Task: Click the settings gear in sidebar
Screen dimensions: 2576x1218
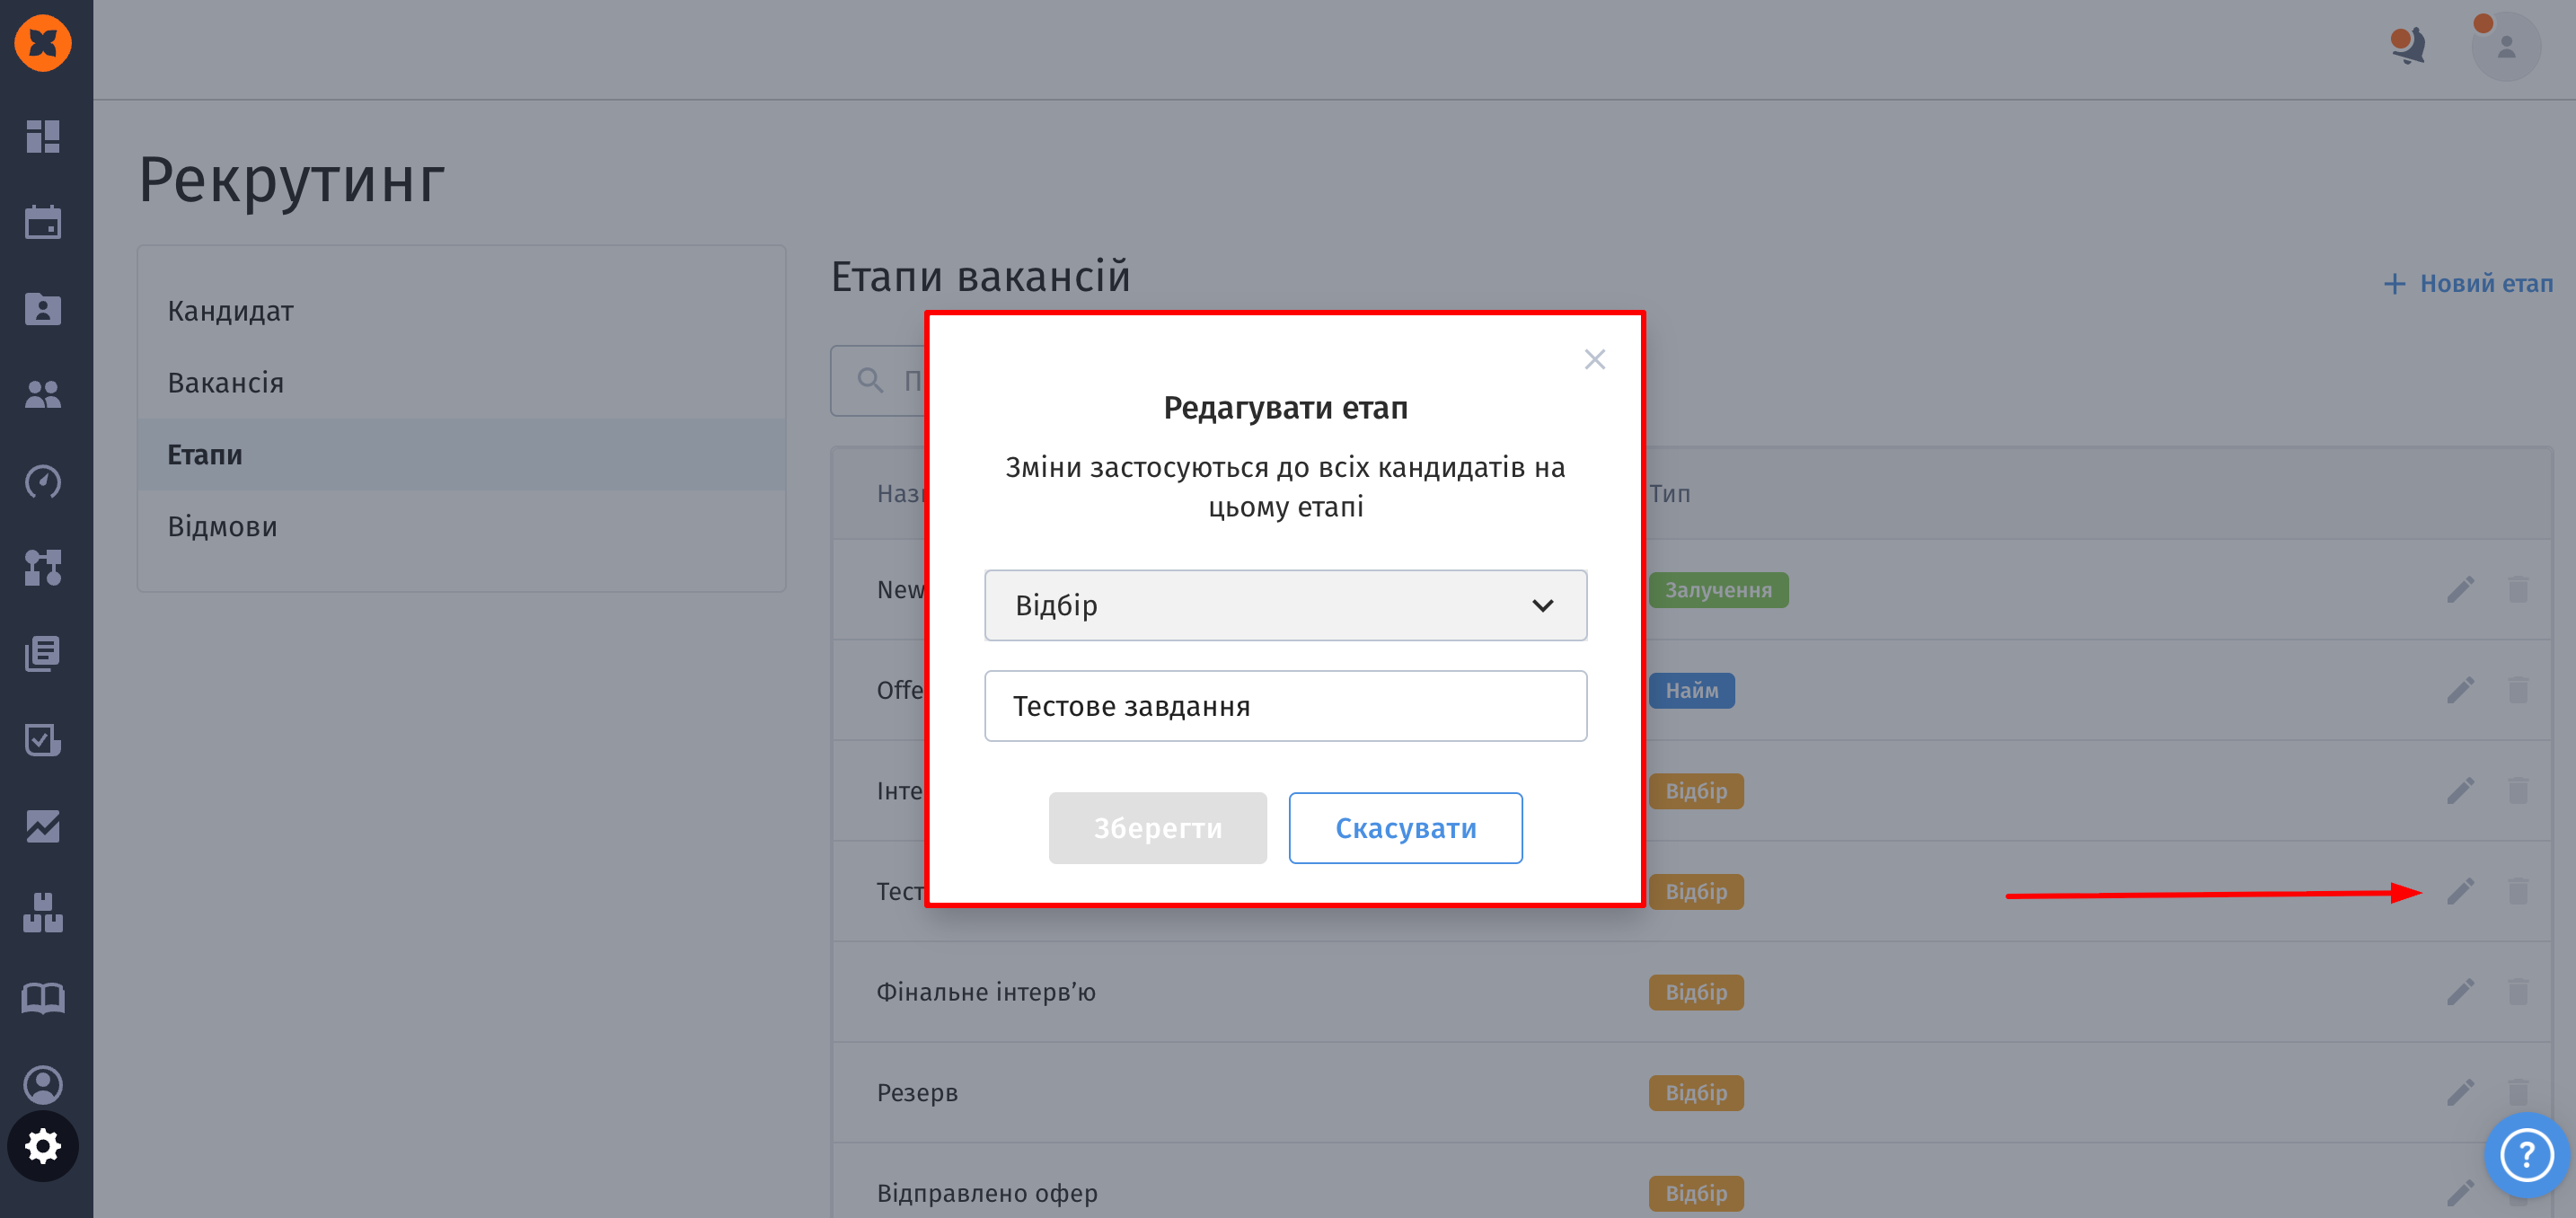Action: click(x=43, y=1146)
